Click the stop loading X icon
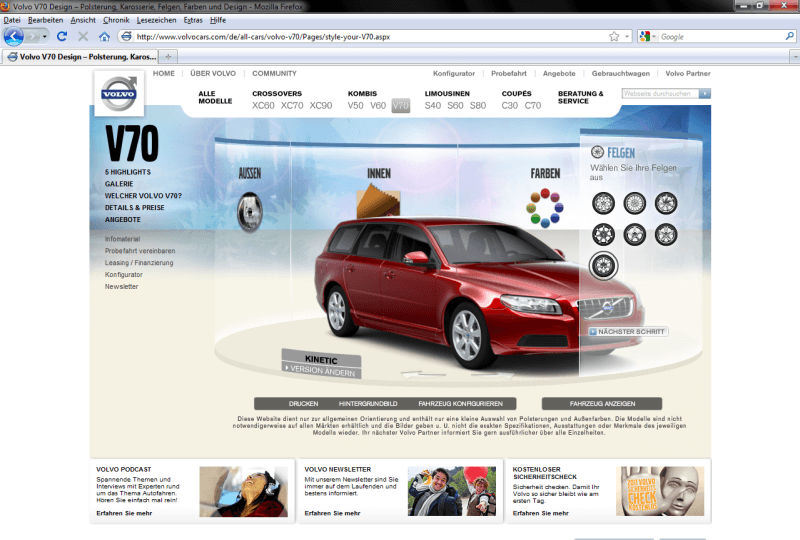This screenshot has height=540, width=800. (83, 36)
